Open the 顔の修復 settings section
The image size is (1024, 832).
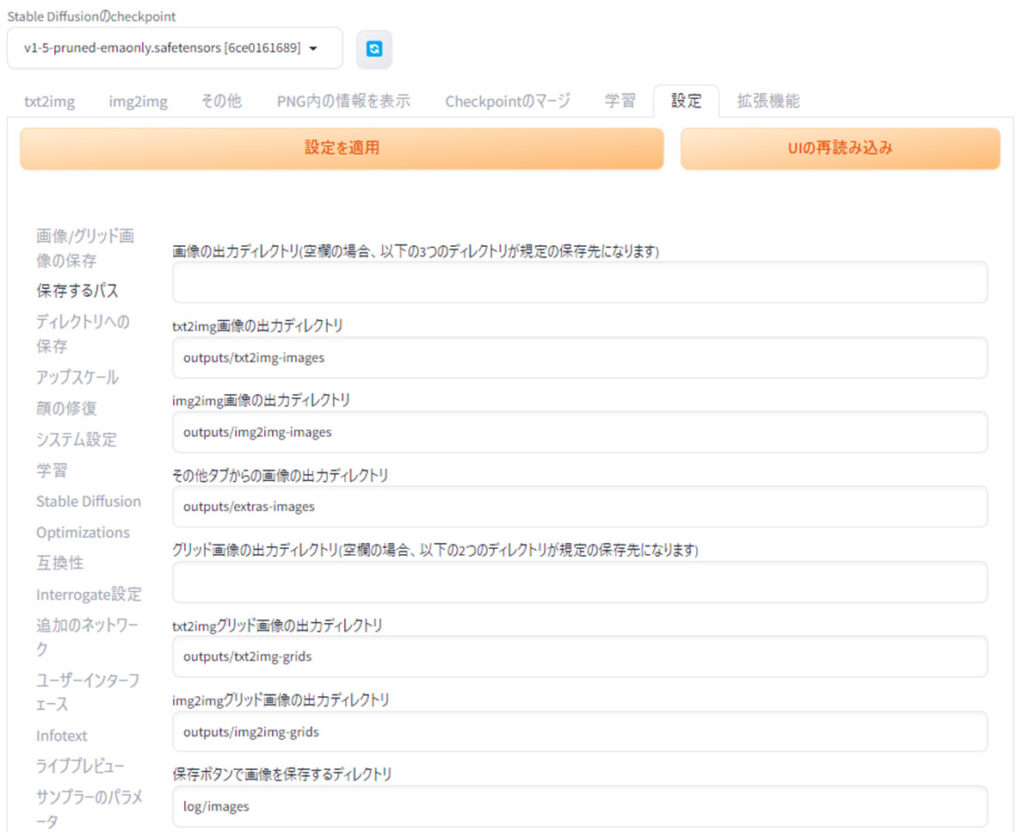[66, 408]
